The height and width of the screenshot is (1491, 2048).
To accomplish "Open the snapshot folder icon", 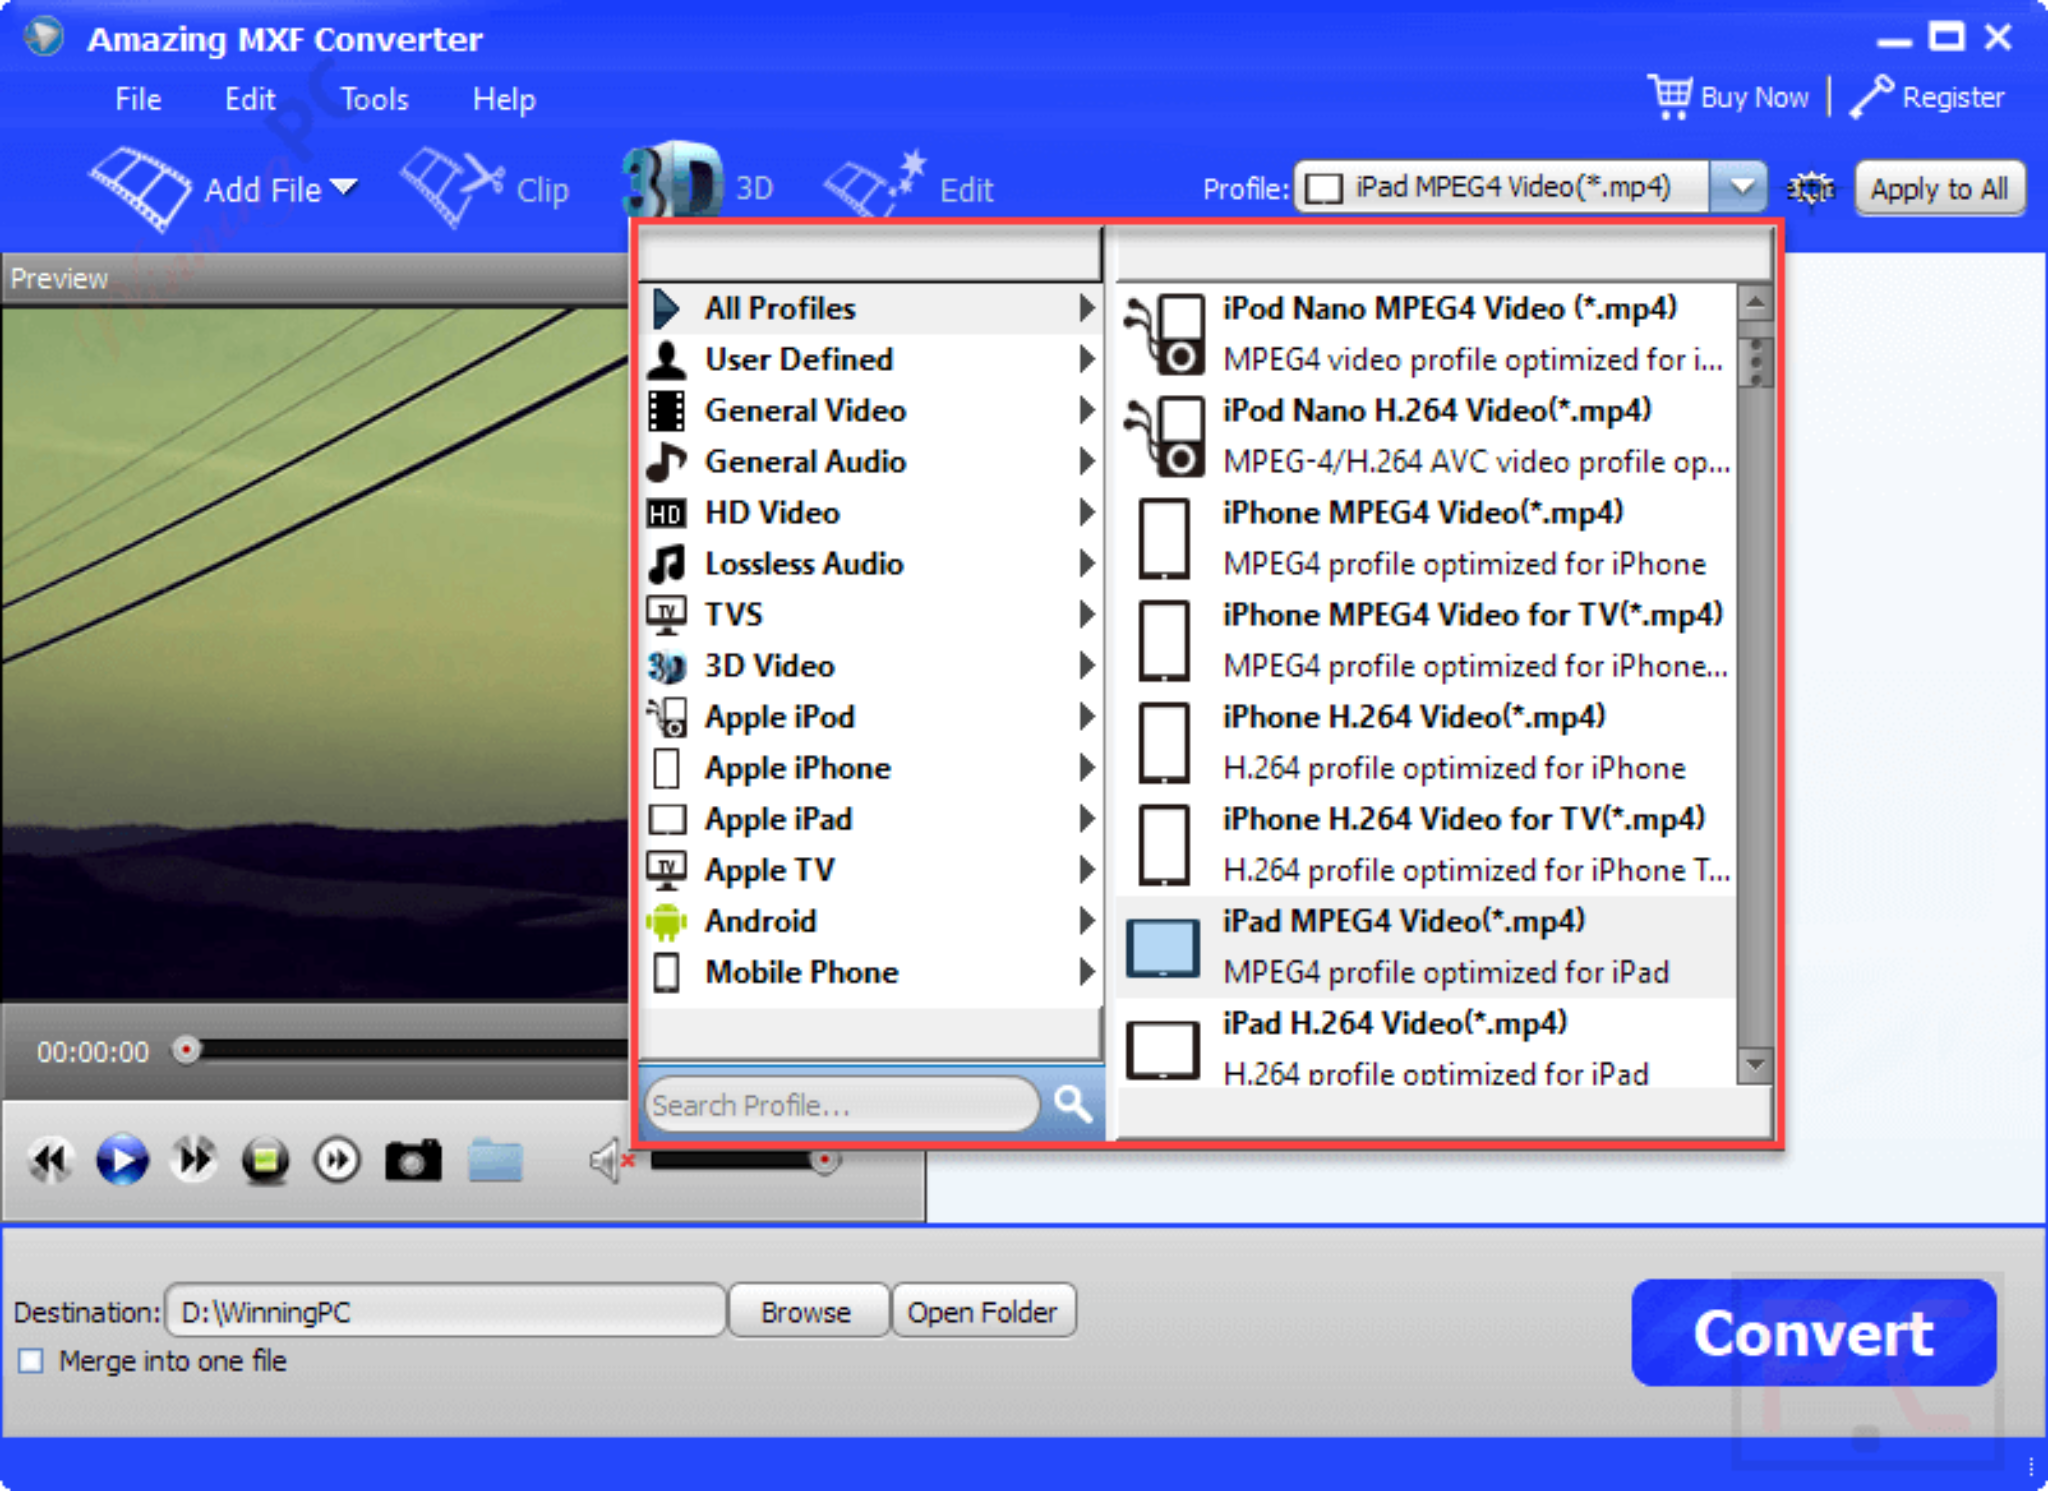I will click(495, 1160).
